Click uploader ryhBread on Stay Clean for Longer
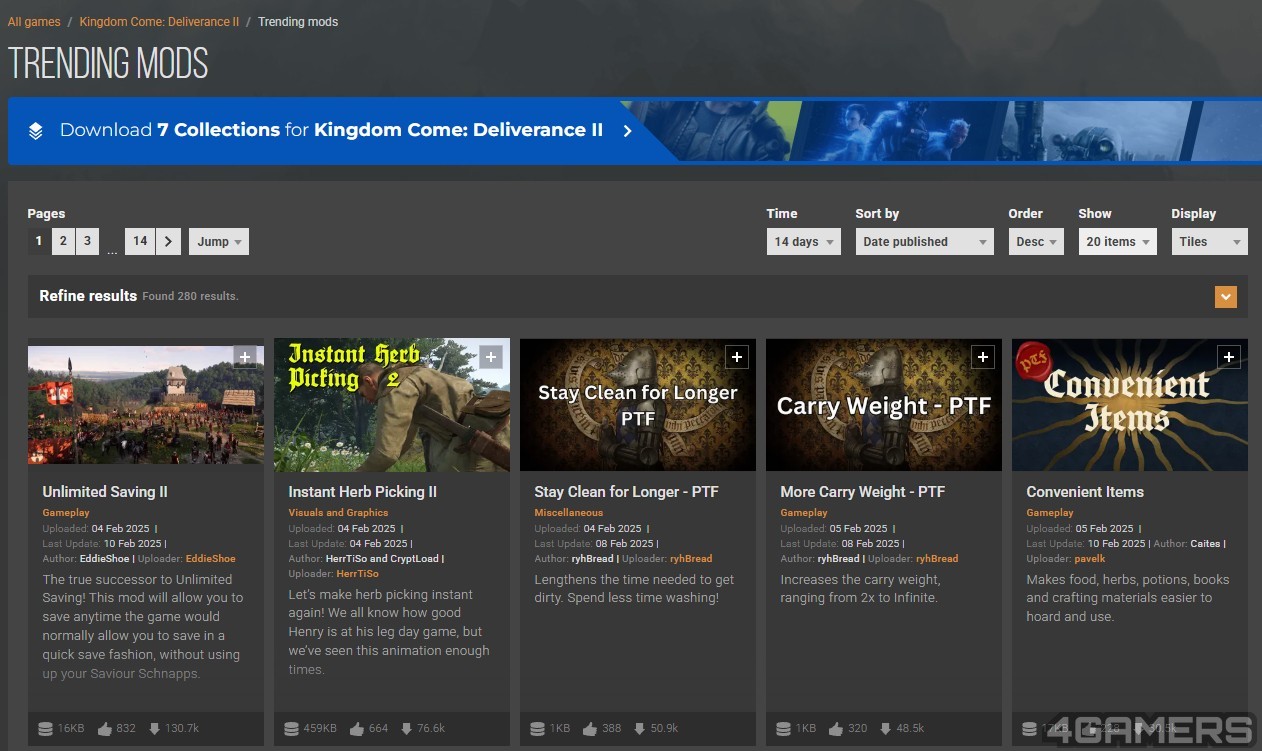This screenshot has width=1262, height=751. [x=691, y=559]
